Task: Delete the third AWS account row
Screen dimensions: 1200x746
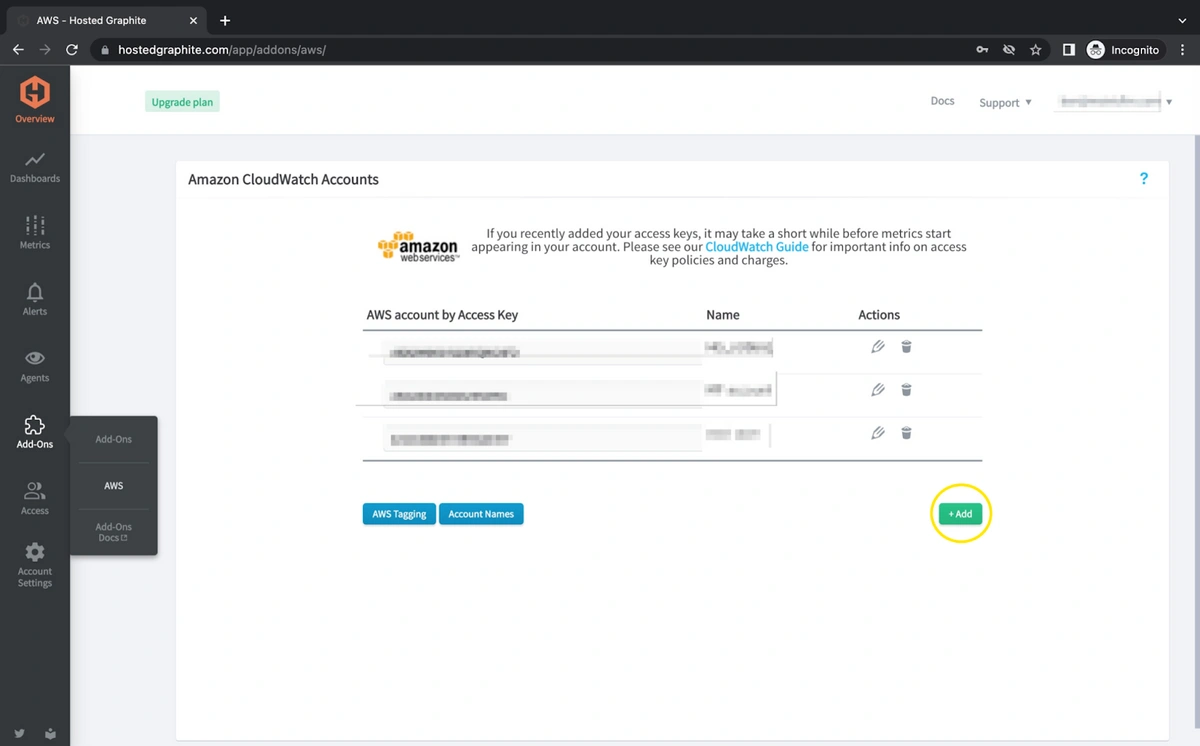Action: (x=906, y=433)
